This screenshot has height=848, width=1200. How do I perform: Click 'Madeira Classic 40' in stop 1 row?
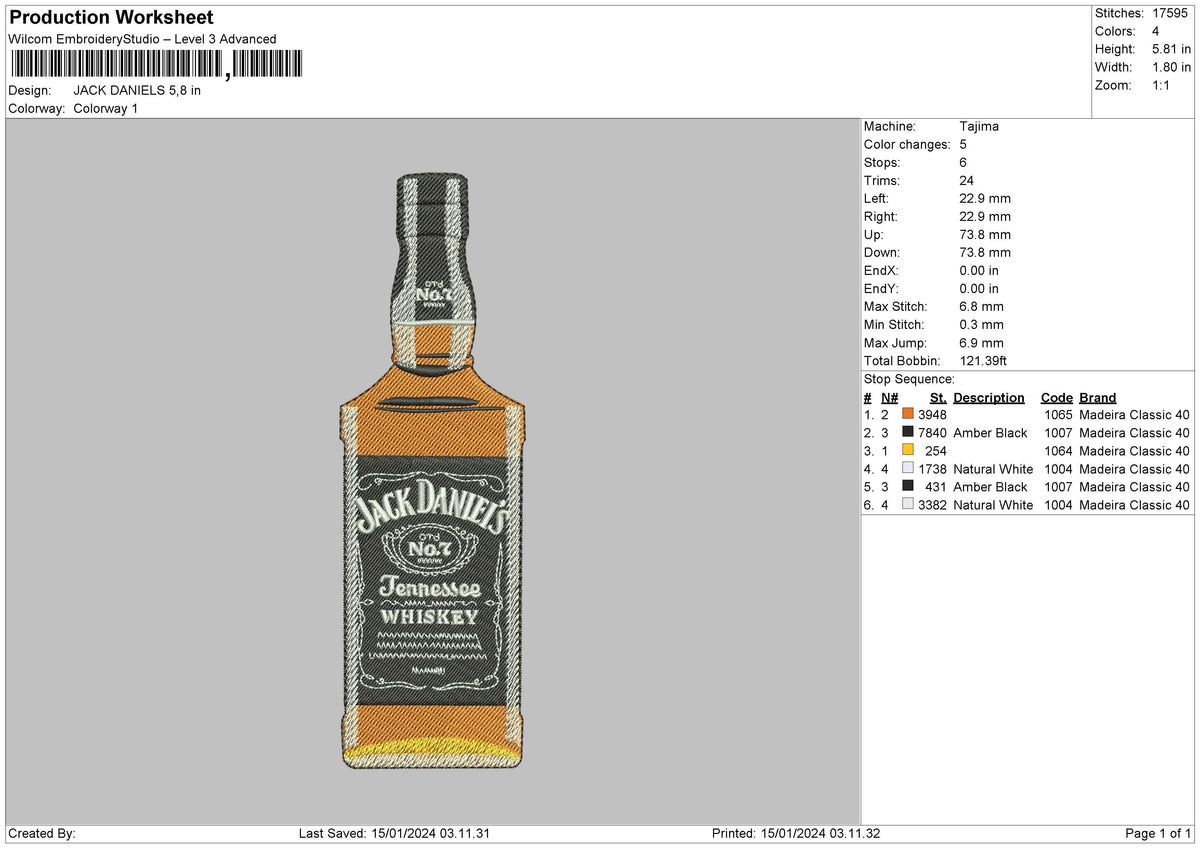tap(1134, 414)
